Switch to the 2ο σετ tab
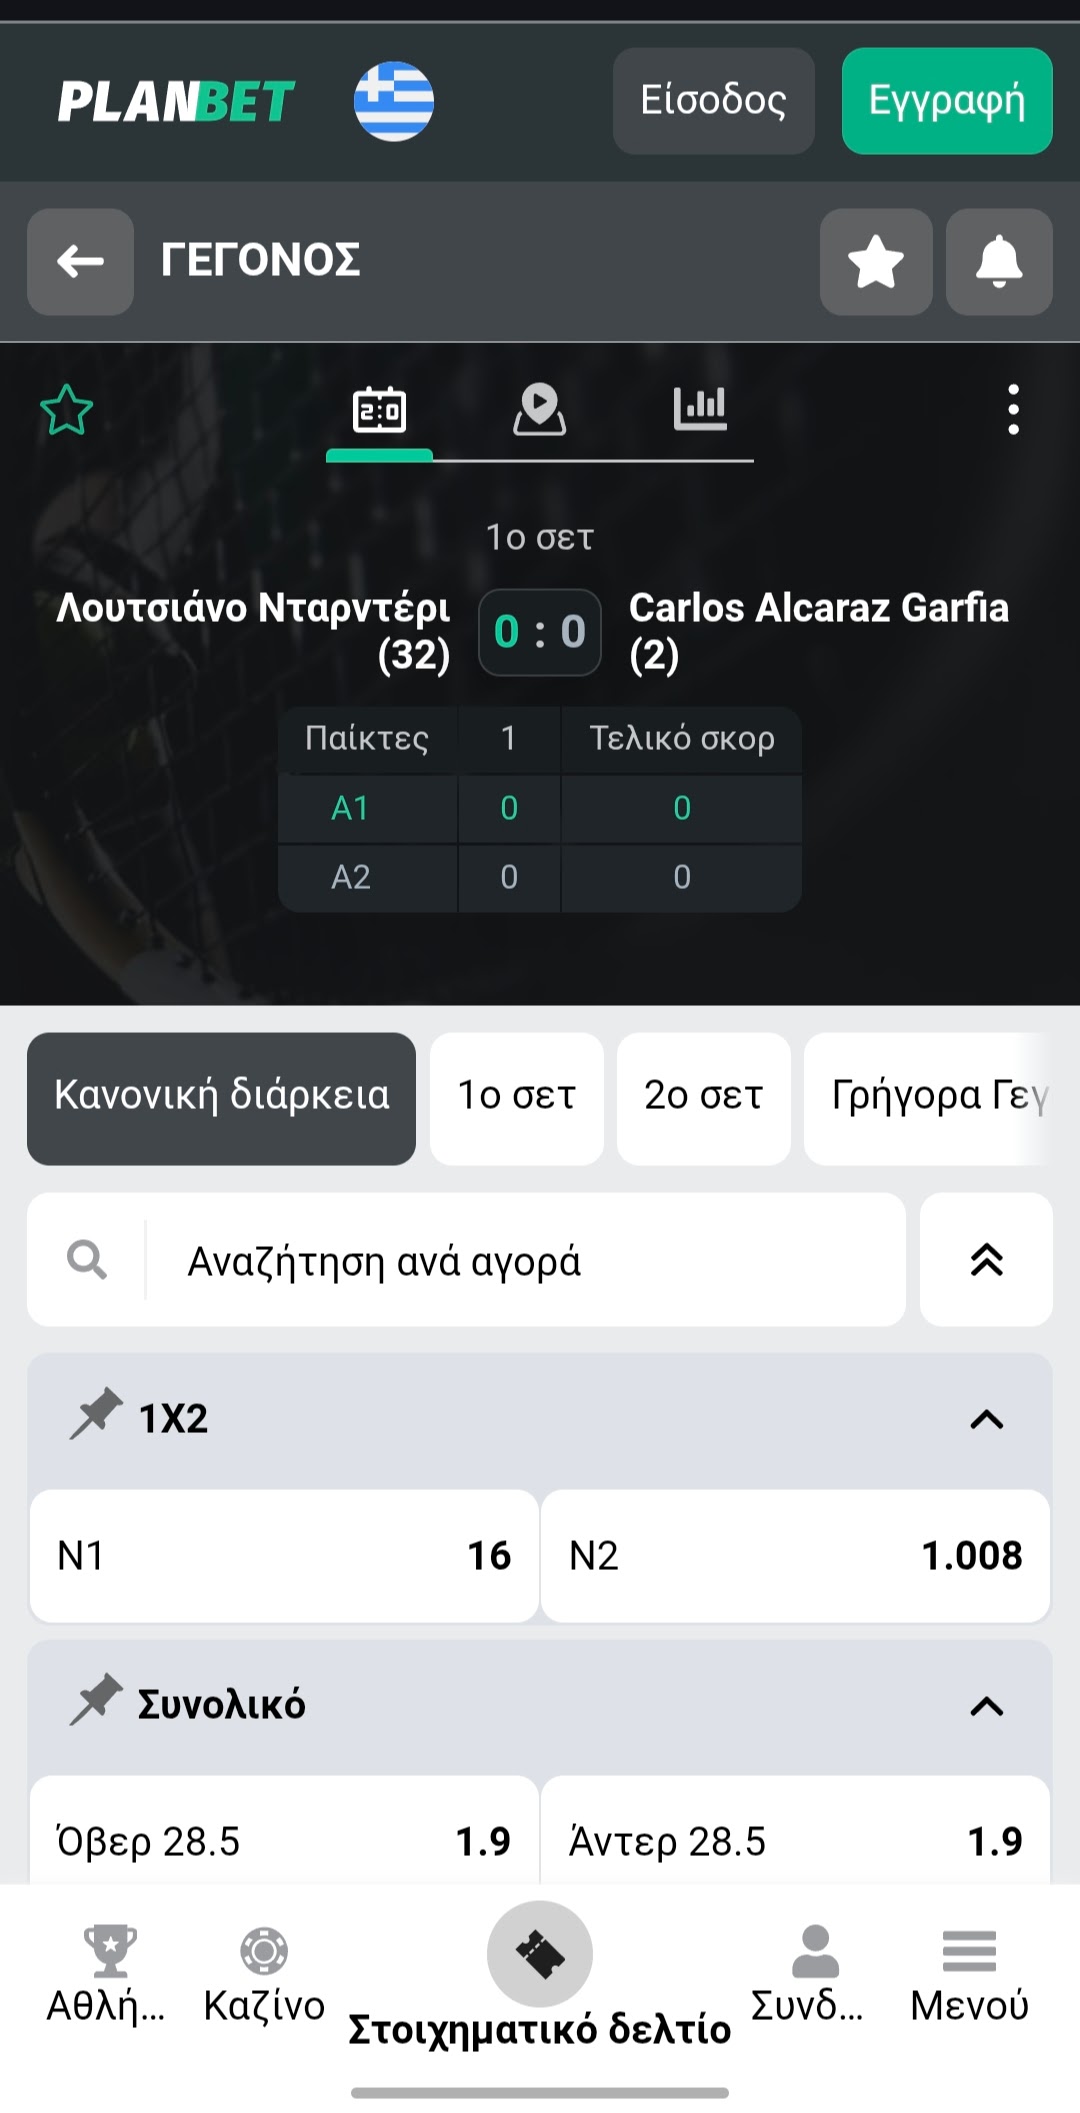This screenshot has width=1080, height=2113. tap(703, 1097)
